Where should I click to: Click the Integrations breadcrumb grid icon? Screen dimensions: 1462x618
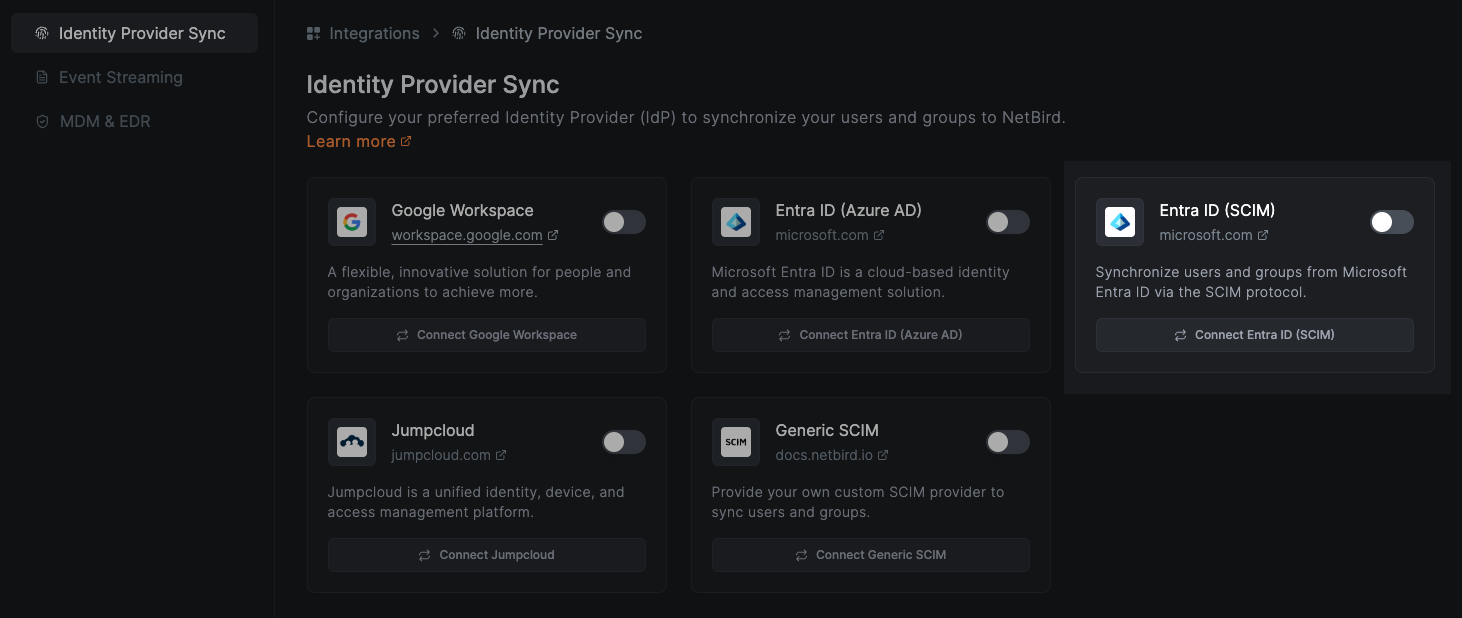tap(311, 33)
